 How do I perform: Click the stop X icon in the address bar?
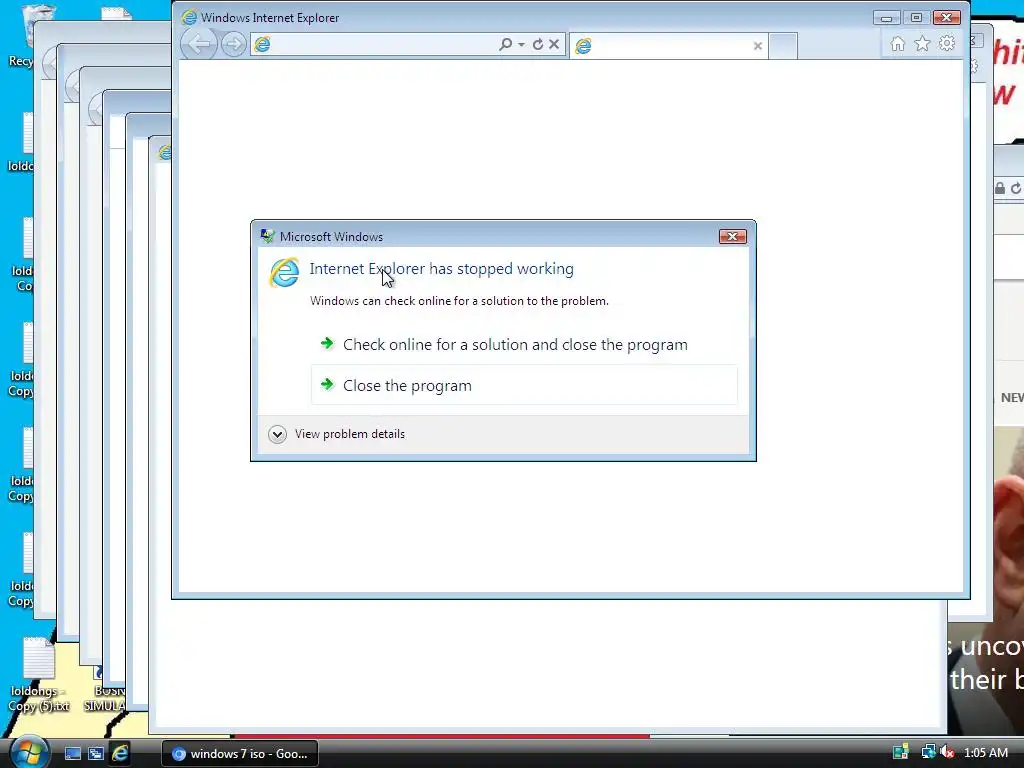(554, 44)
